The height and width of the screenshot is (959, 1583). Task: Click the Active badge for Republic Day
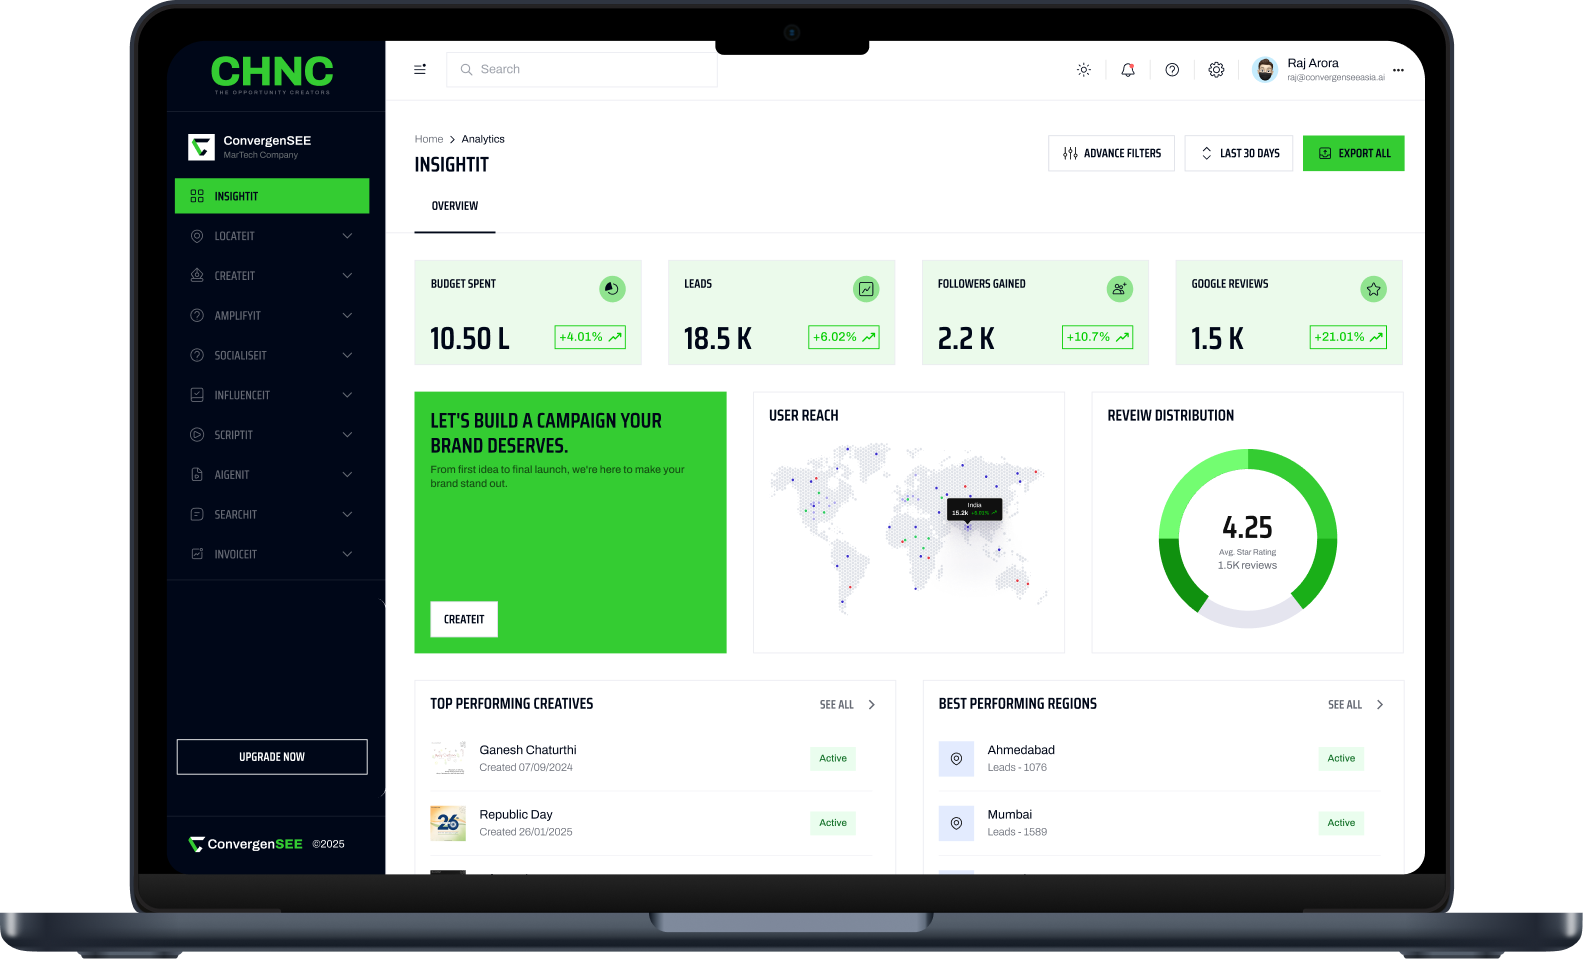click(x=833, y=823)
